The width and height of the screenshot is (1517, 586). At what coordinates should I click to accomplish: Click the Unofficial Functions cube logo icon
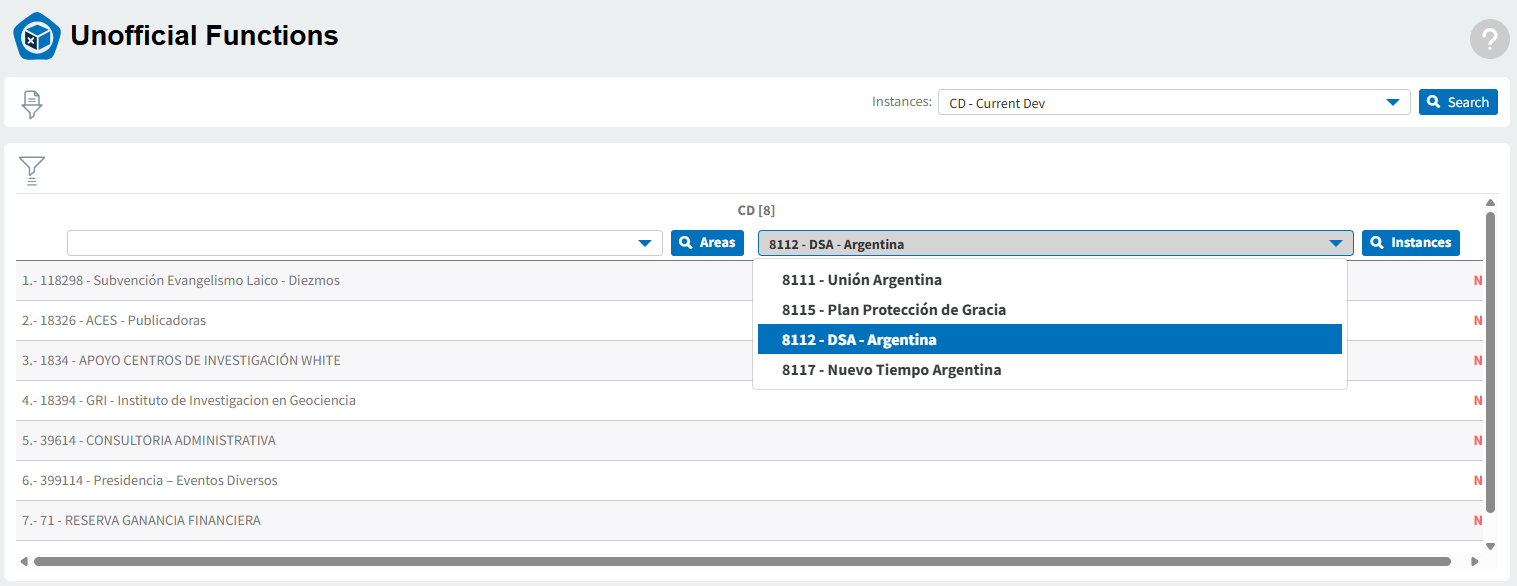point(37,37)
